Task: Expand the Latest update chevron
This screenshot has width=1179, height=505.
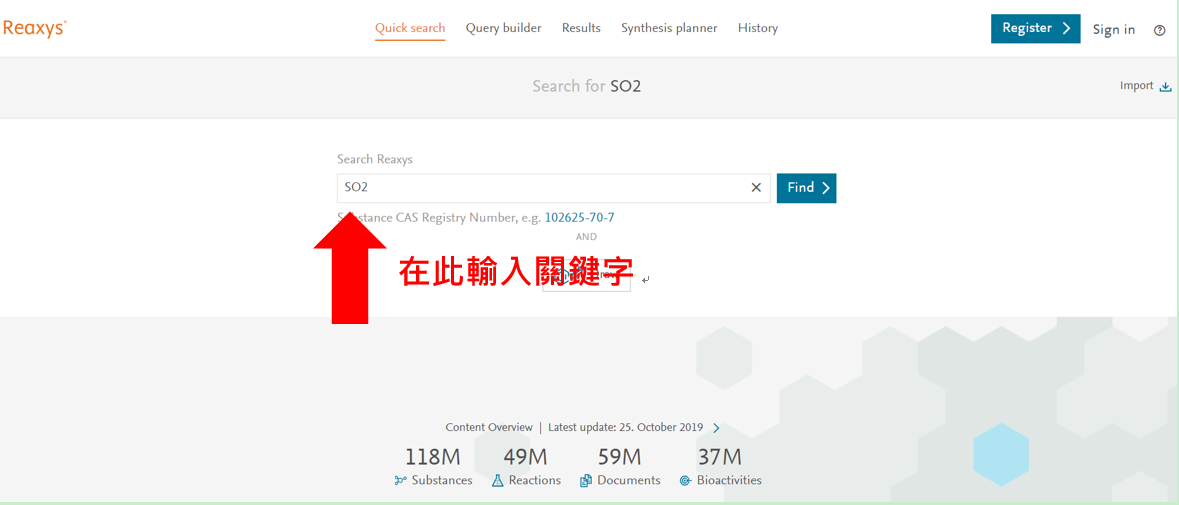Action: pos(716,428)
